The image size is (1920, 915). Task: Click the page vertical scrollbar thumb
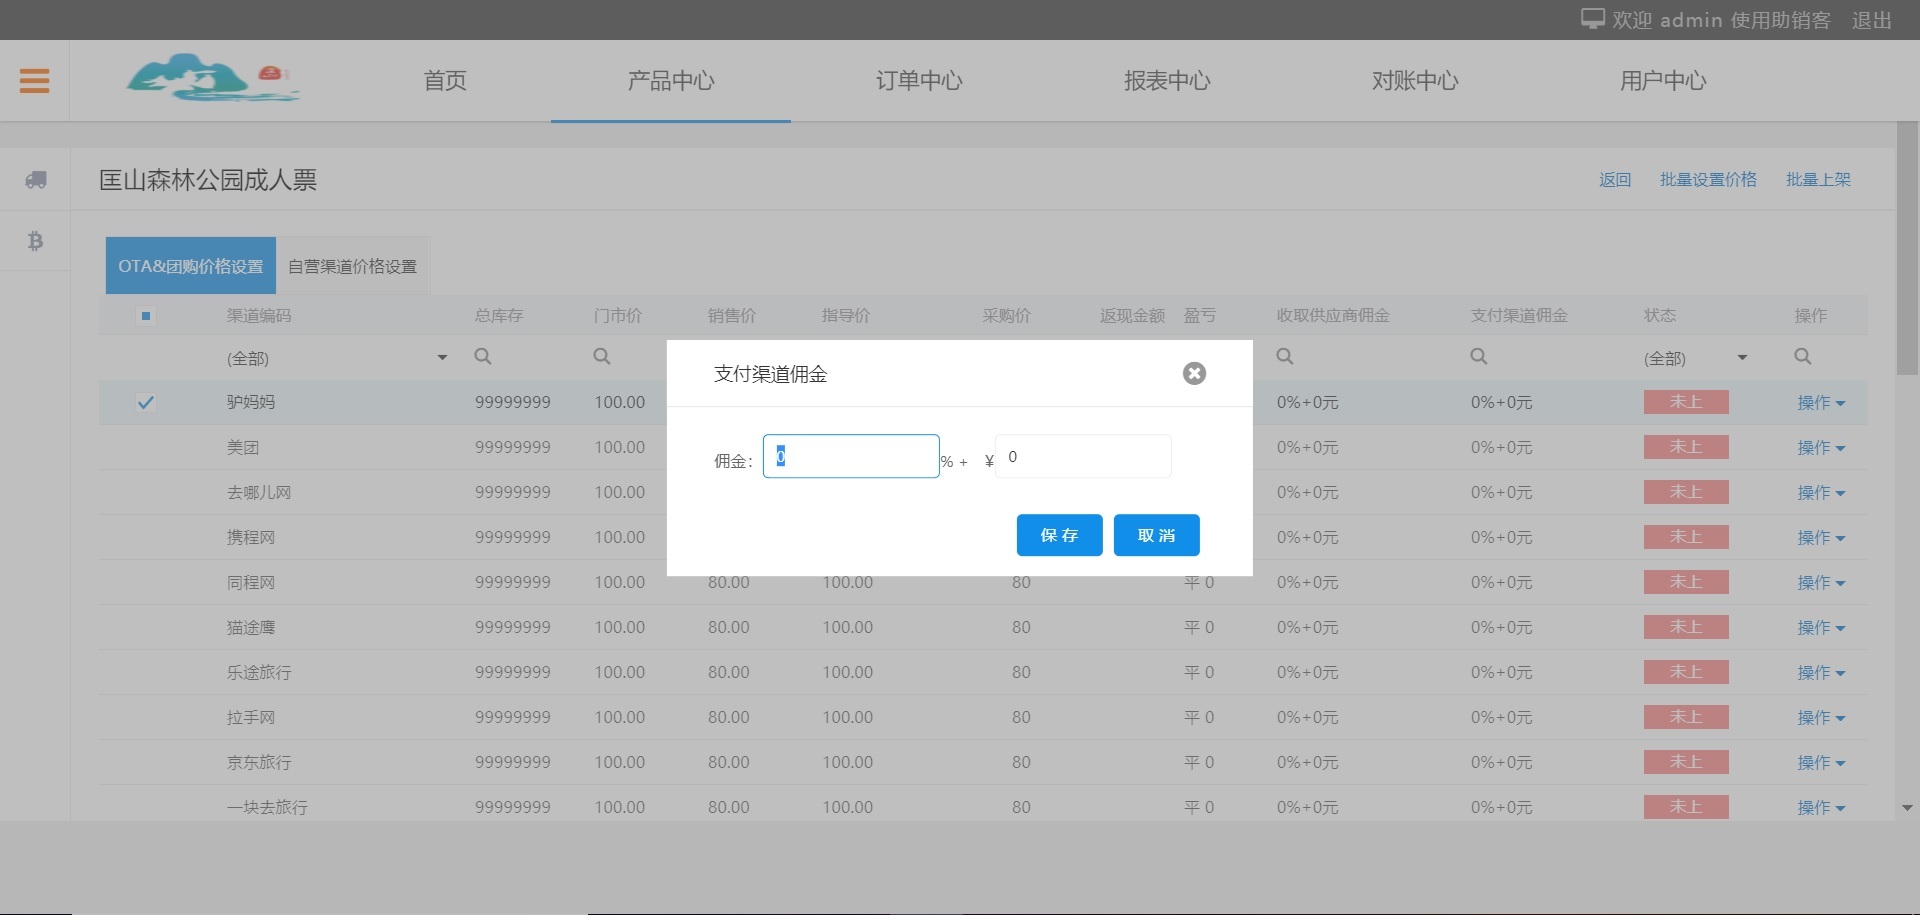1906,250
